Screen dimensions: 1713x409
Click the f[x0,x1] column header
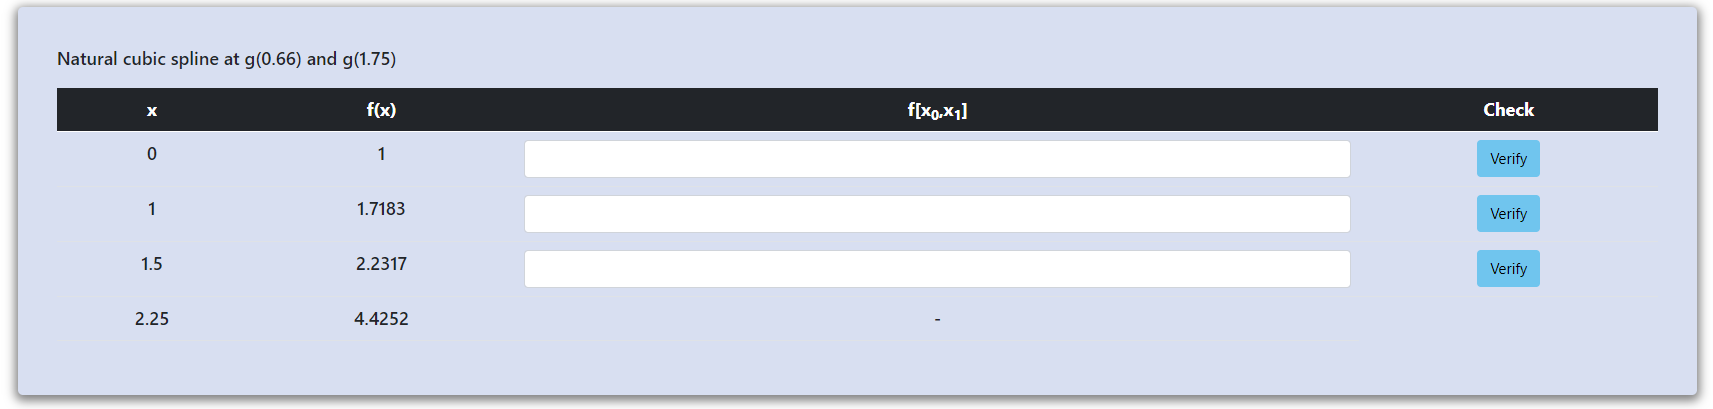point(936,111)
